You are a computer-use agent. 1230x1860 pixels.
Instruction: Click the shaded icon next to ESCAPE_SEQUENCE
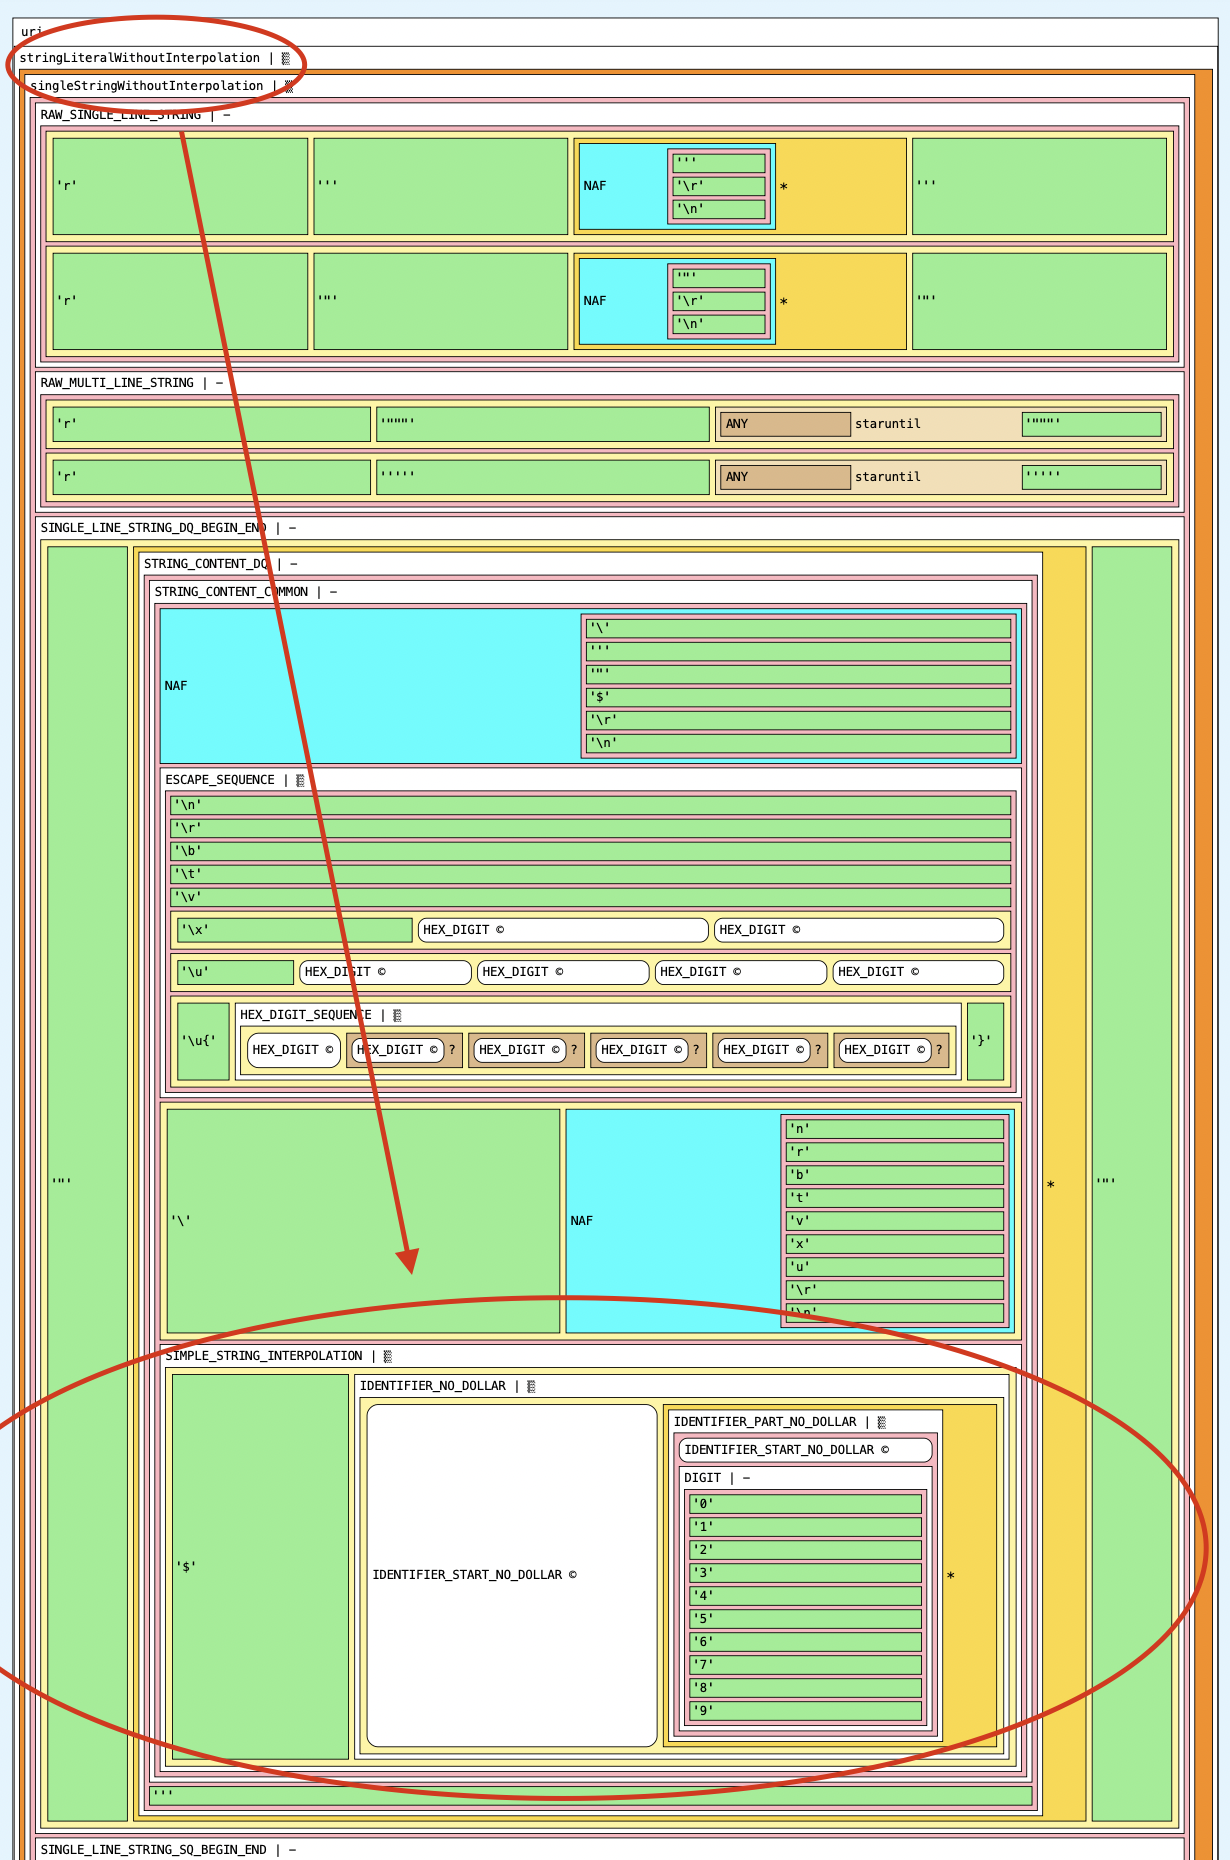[x=300, y=780]
